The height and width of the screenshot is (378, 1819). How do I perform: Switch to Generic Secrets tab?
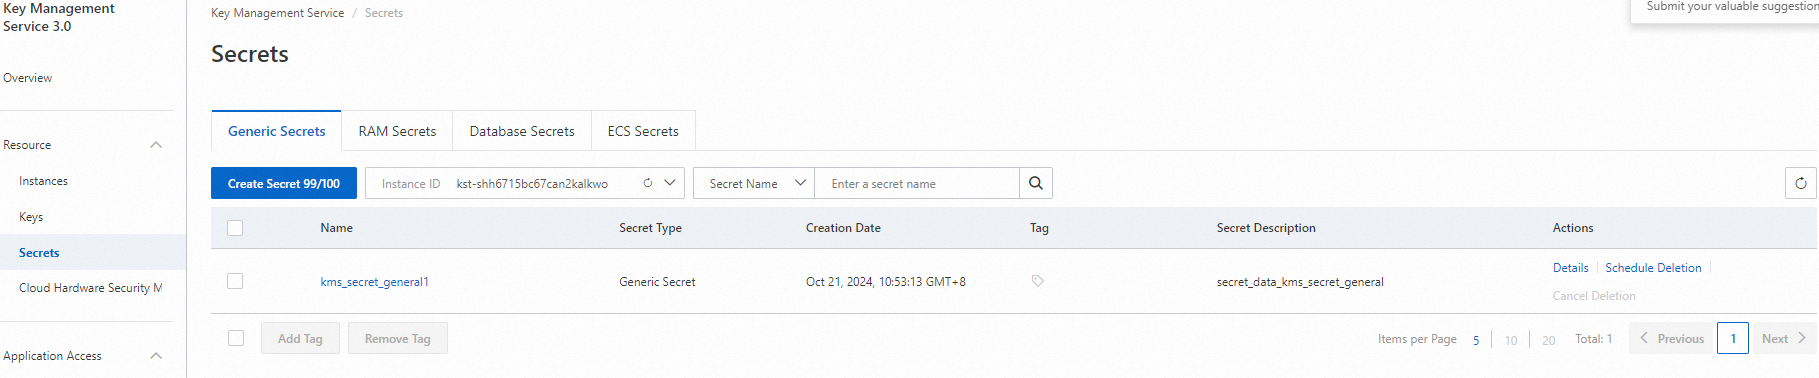(x=277, y=131)
